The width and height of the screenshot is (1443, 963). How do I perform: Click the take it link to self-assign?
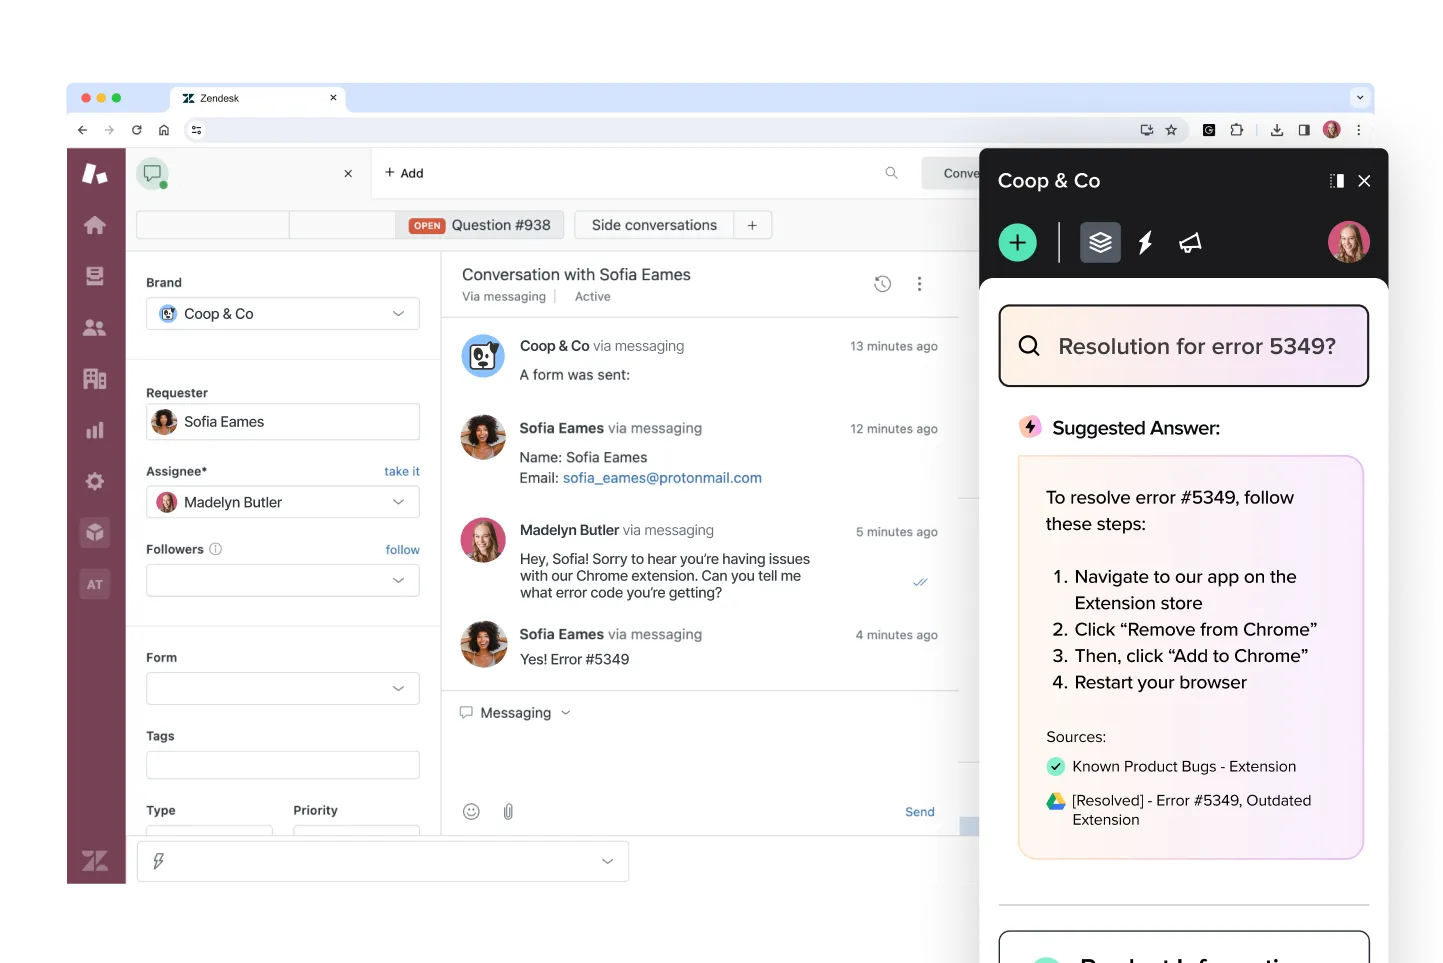point(401,471)
